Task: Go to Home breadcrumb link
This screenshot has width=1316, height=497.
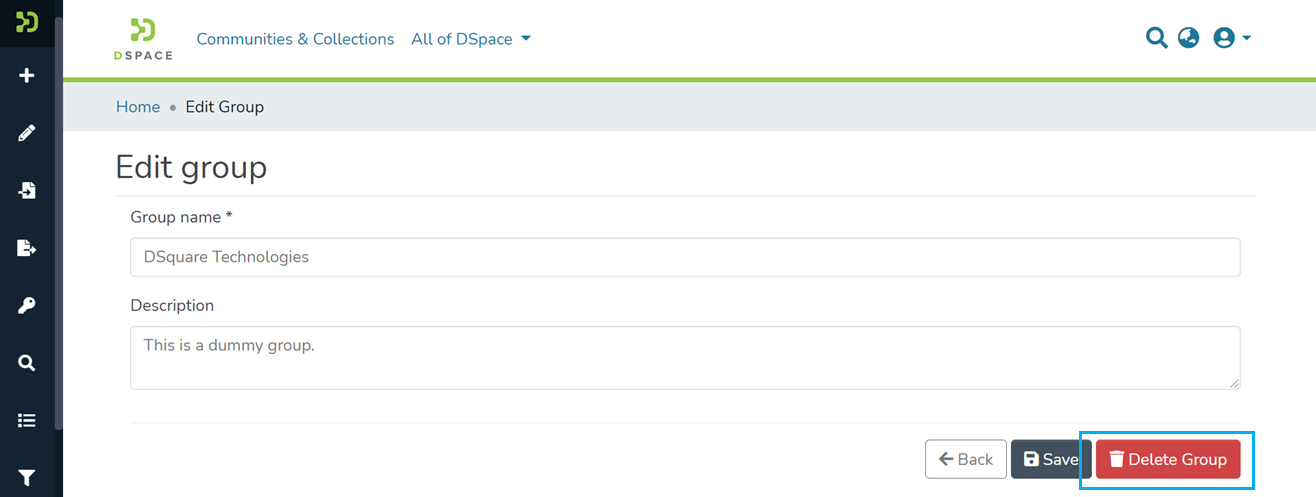Action: 138,107
